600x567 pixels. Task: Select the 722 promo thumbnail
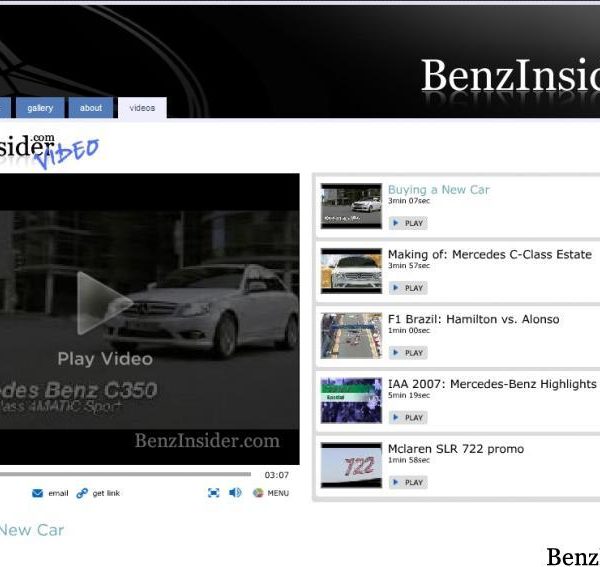click(351, 465)
